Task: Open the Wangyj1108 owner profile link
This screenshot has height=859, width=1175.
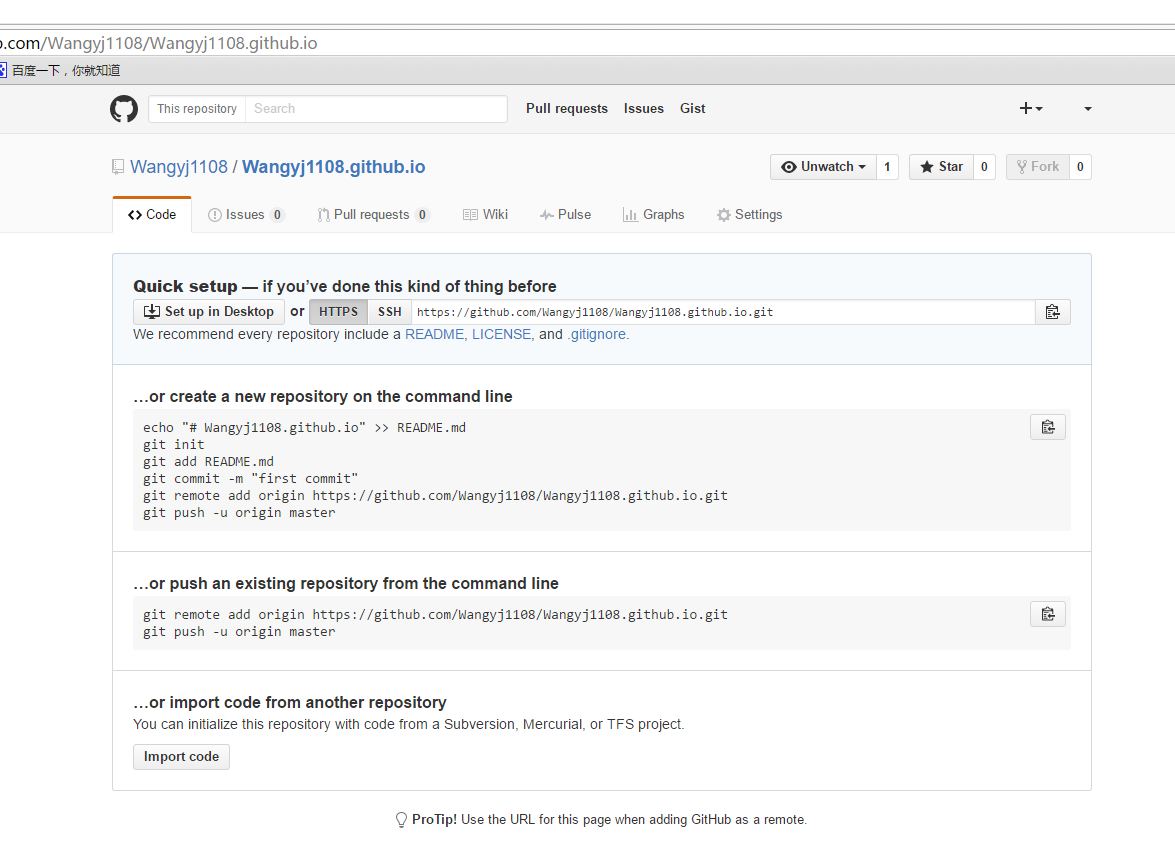Action: (179, 166)
